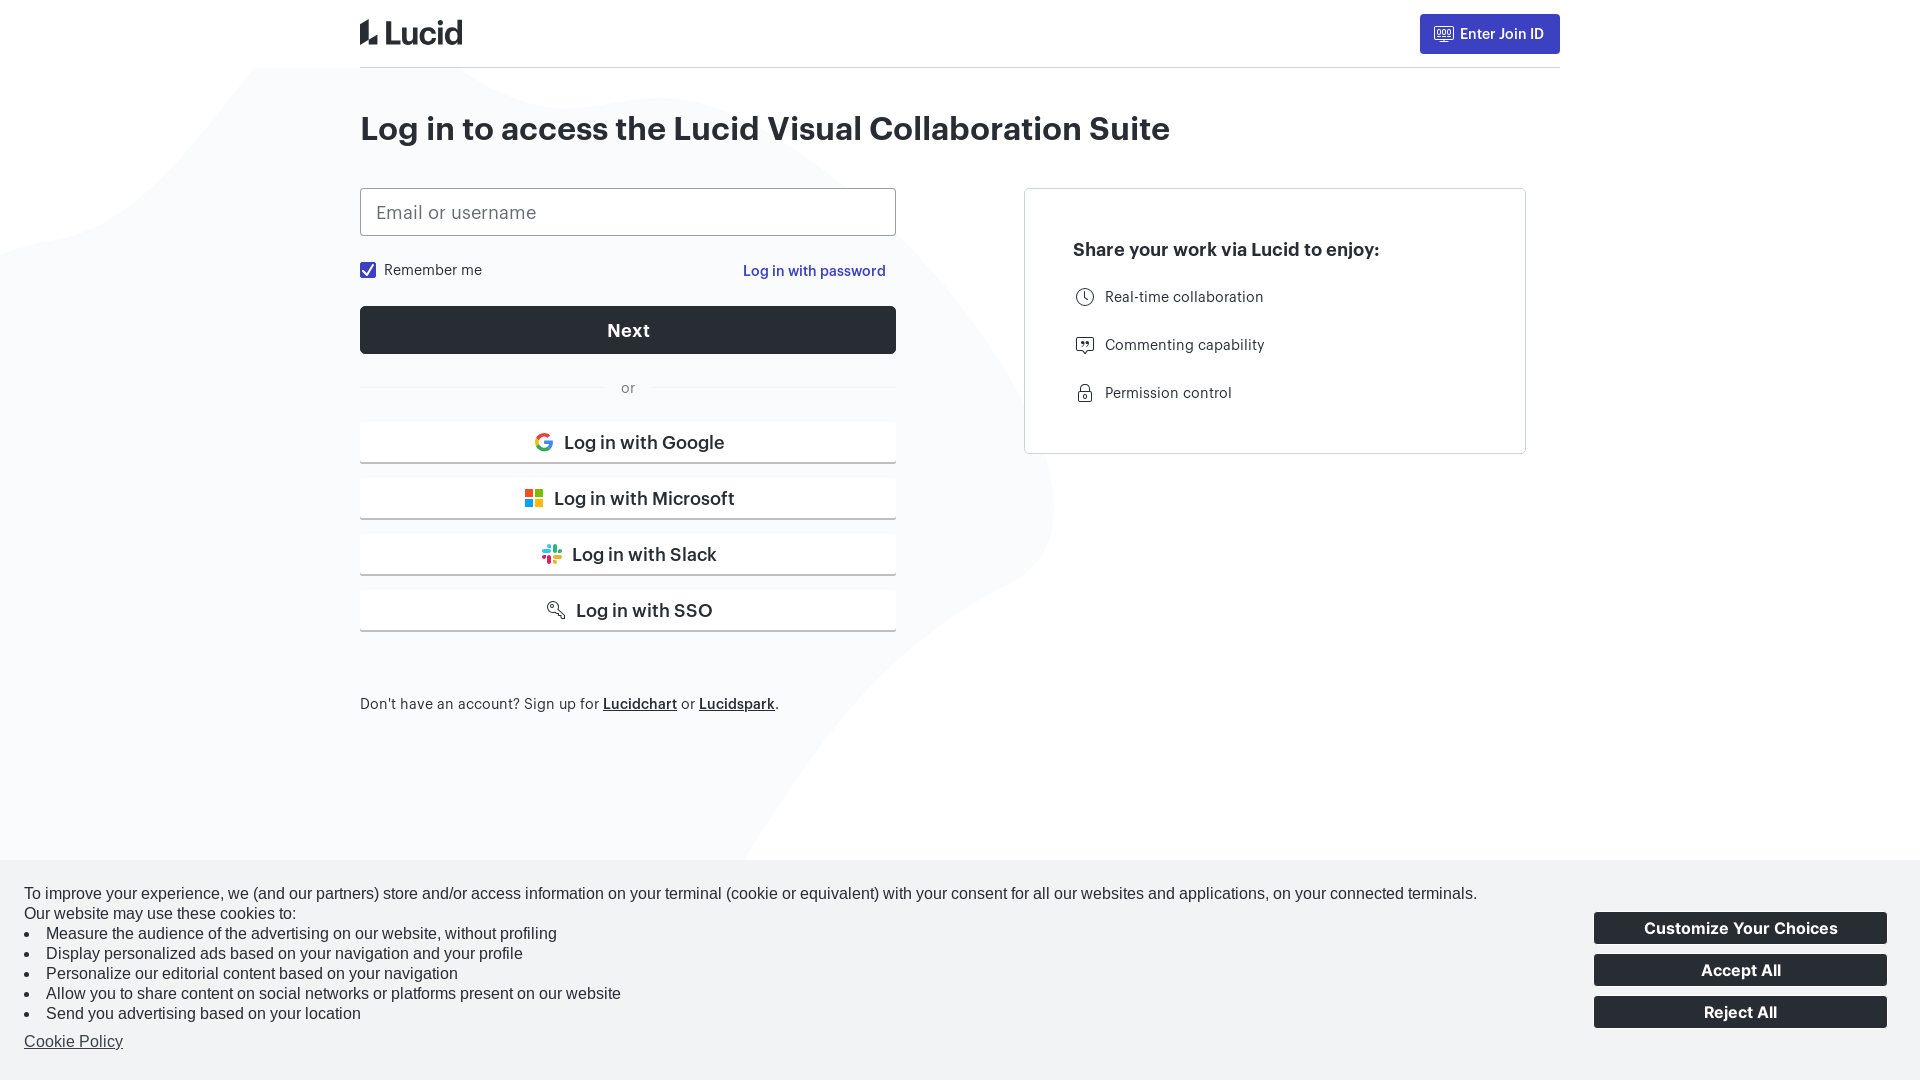Click the Enter Join ID button label
The height and width of the screenshot is (1080, 1920).
point(1502,34)
